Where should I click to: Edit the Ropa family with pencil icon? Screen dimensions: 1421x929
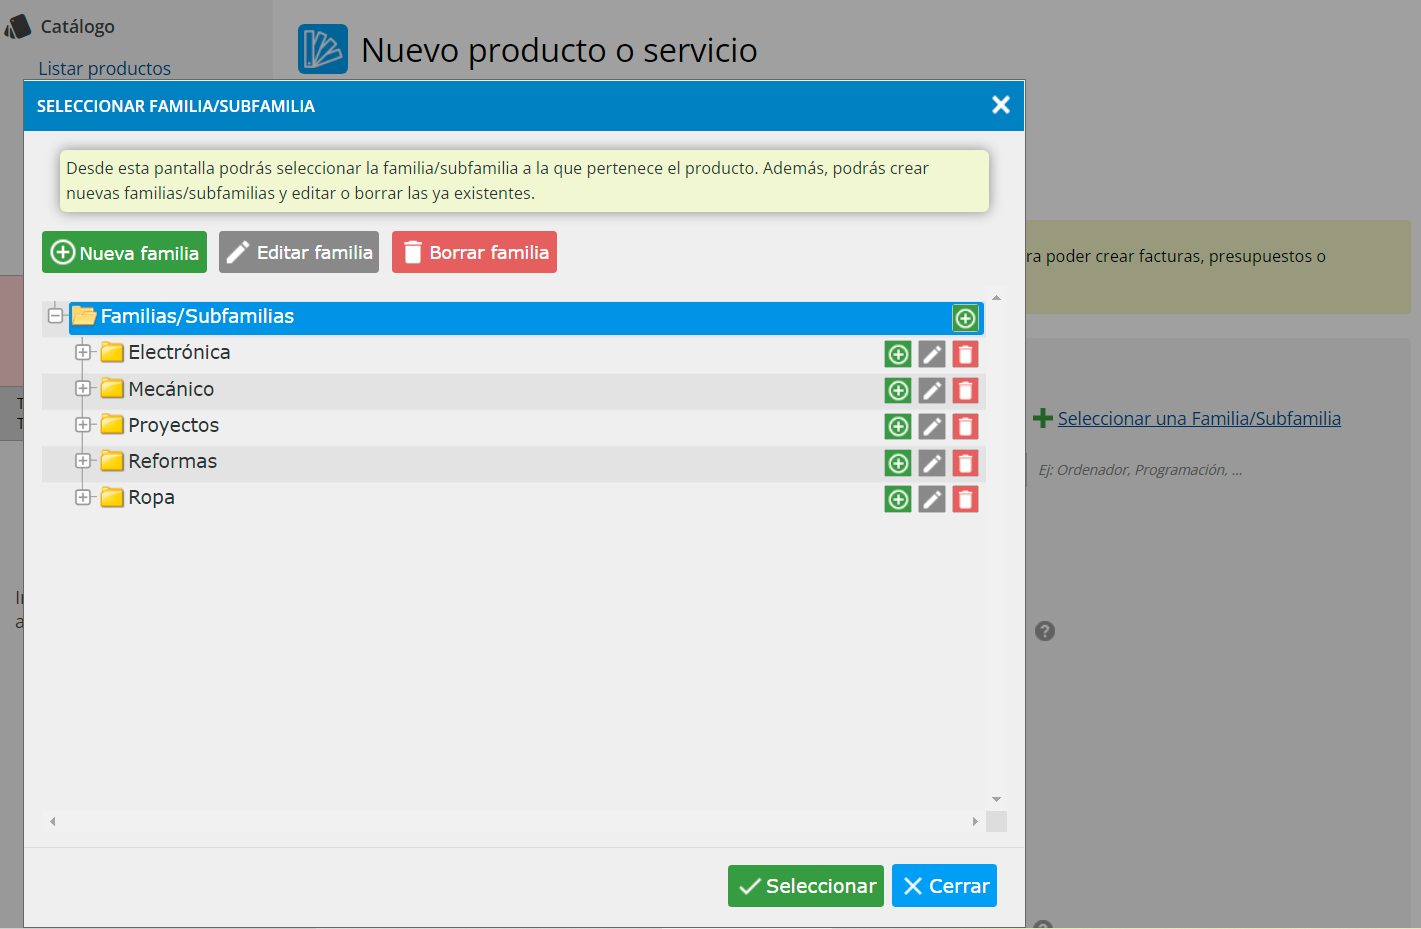(932, 499)
